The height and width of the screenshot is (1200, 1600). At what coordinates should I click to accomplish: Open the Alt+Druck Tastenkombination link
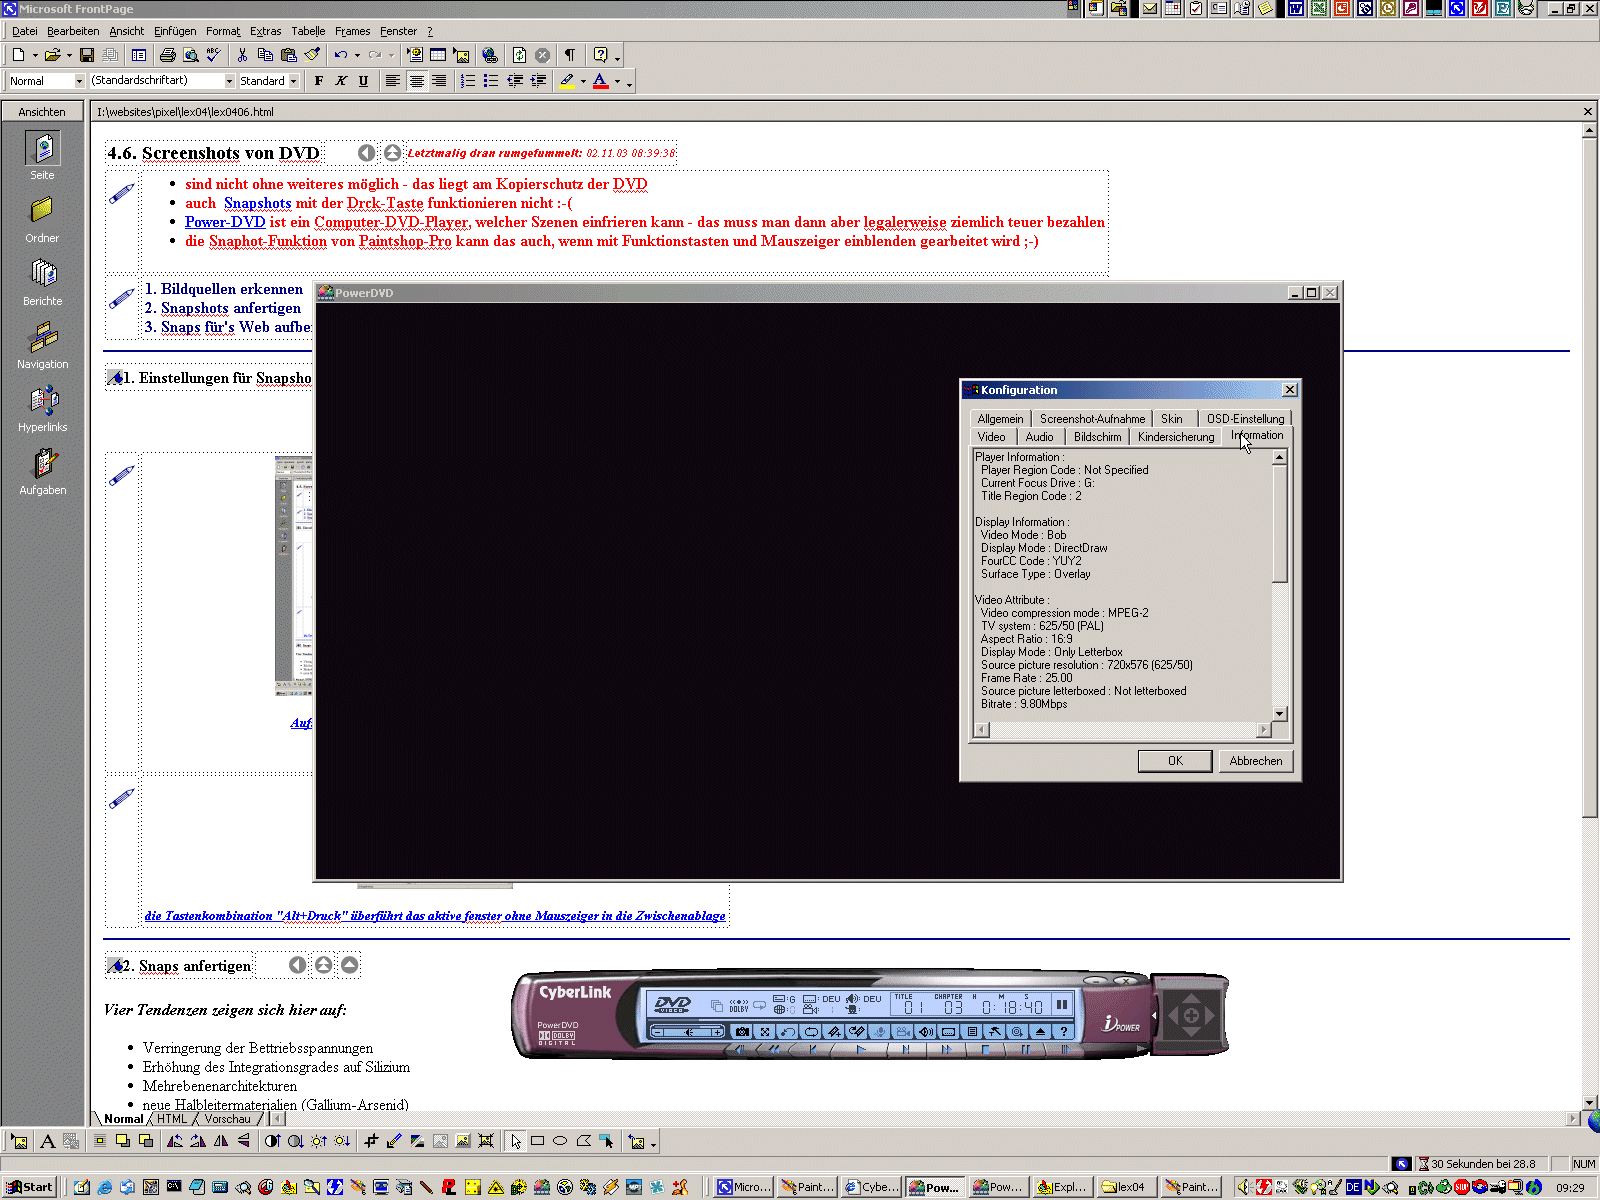click(435, 916)
